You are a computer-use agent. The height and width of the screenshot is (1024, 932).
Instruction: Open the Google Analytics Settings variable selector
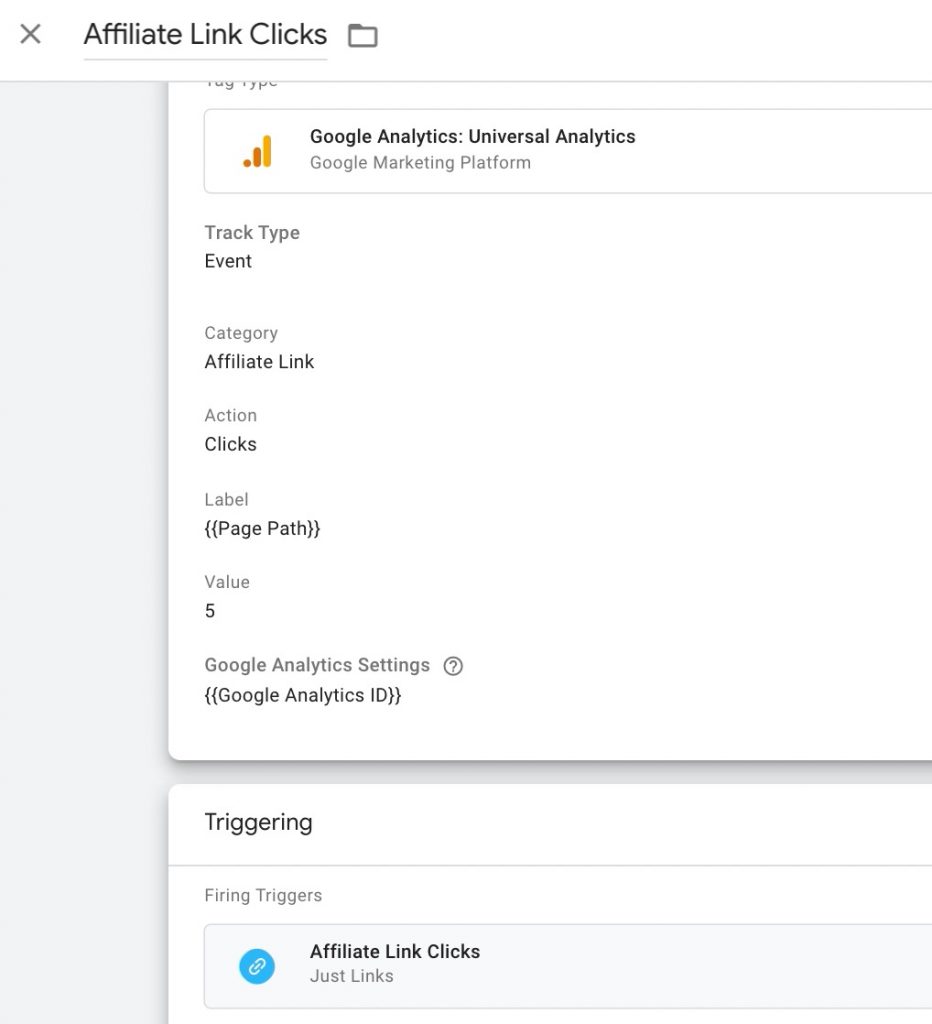pos(302,695)
